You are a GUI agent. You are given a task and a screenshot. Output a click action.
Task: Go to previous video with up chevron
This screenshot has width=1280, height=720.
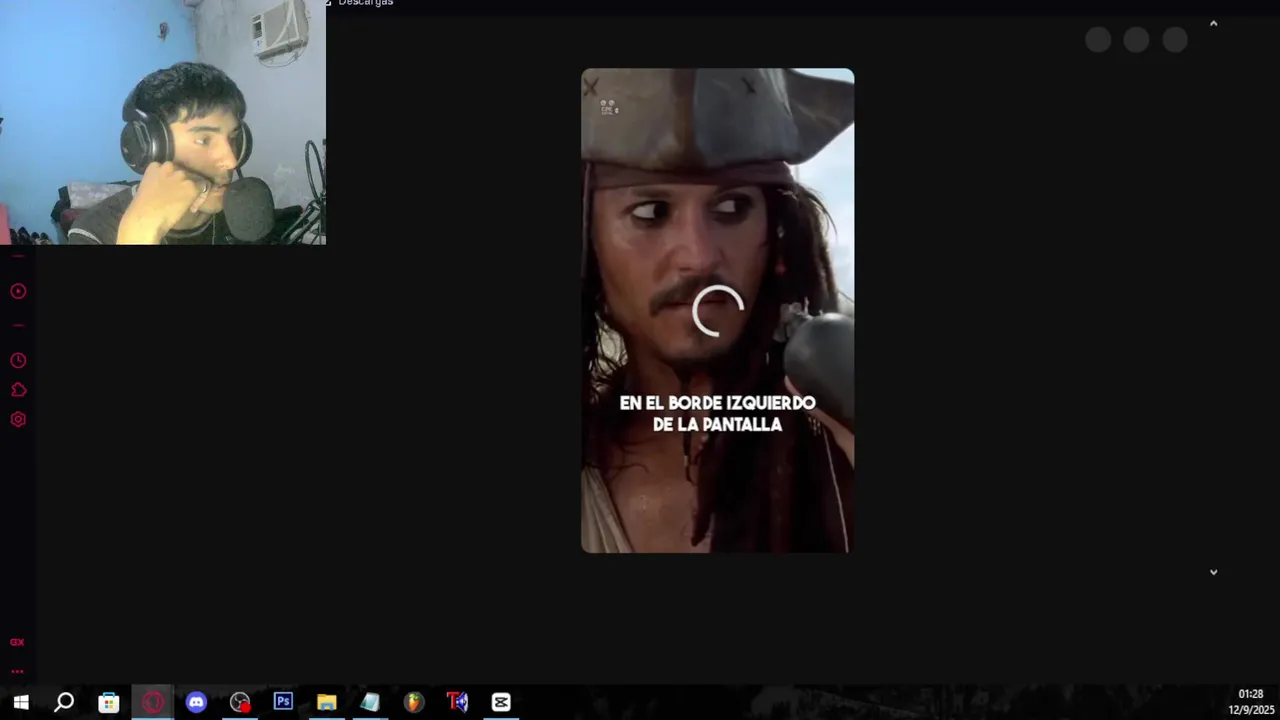point(1213,23)
